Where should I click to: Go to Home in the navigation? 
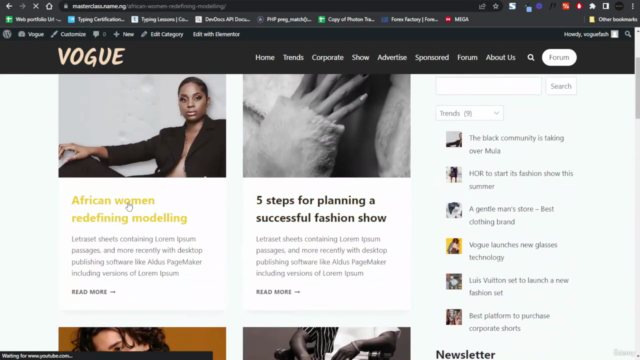pyautogui.click(x=265, y=58)
